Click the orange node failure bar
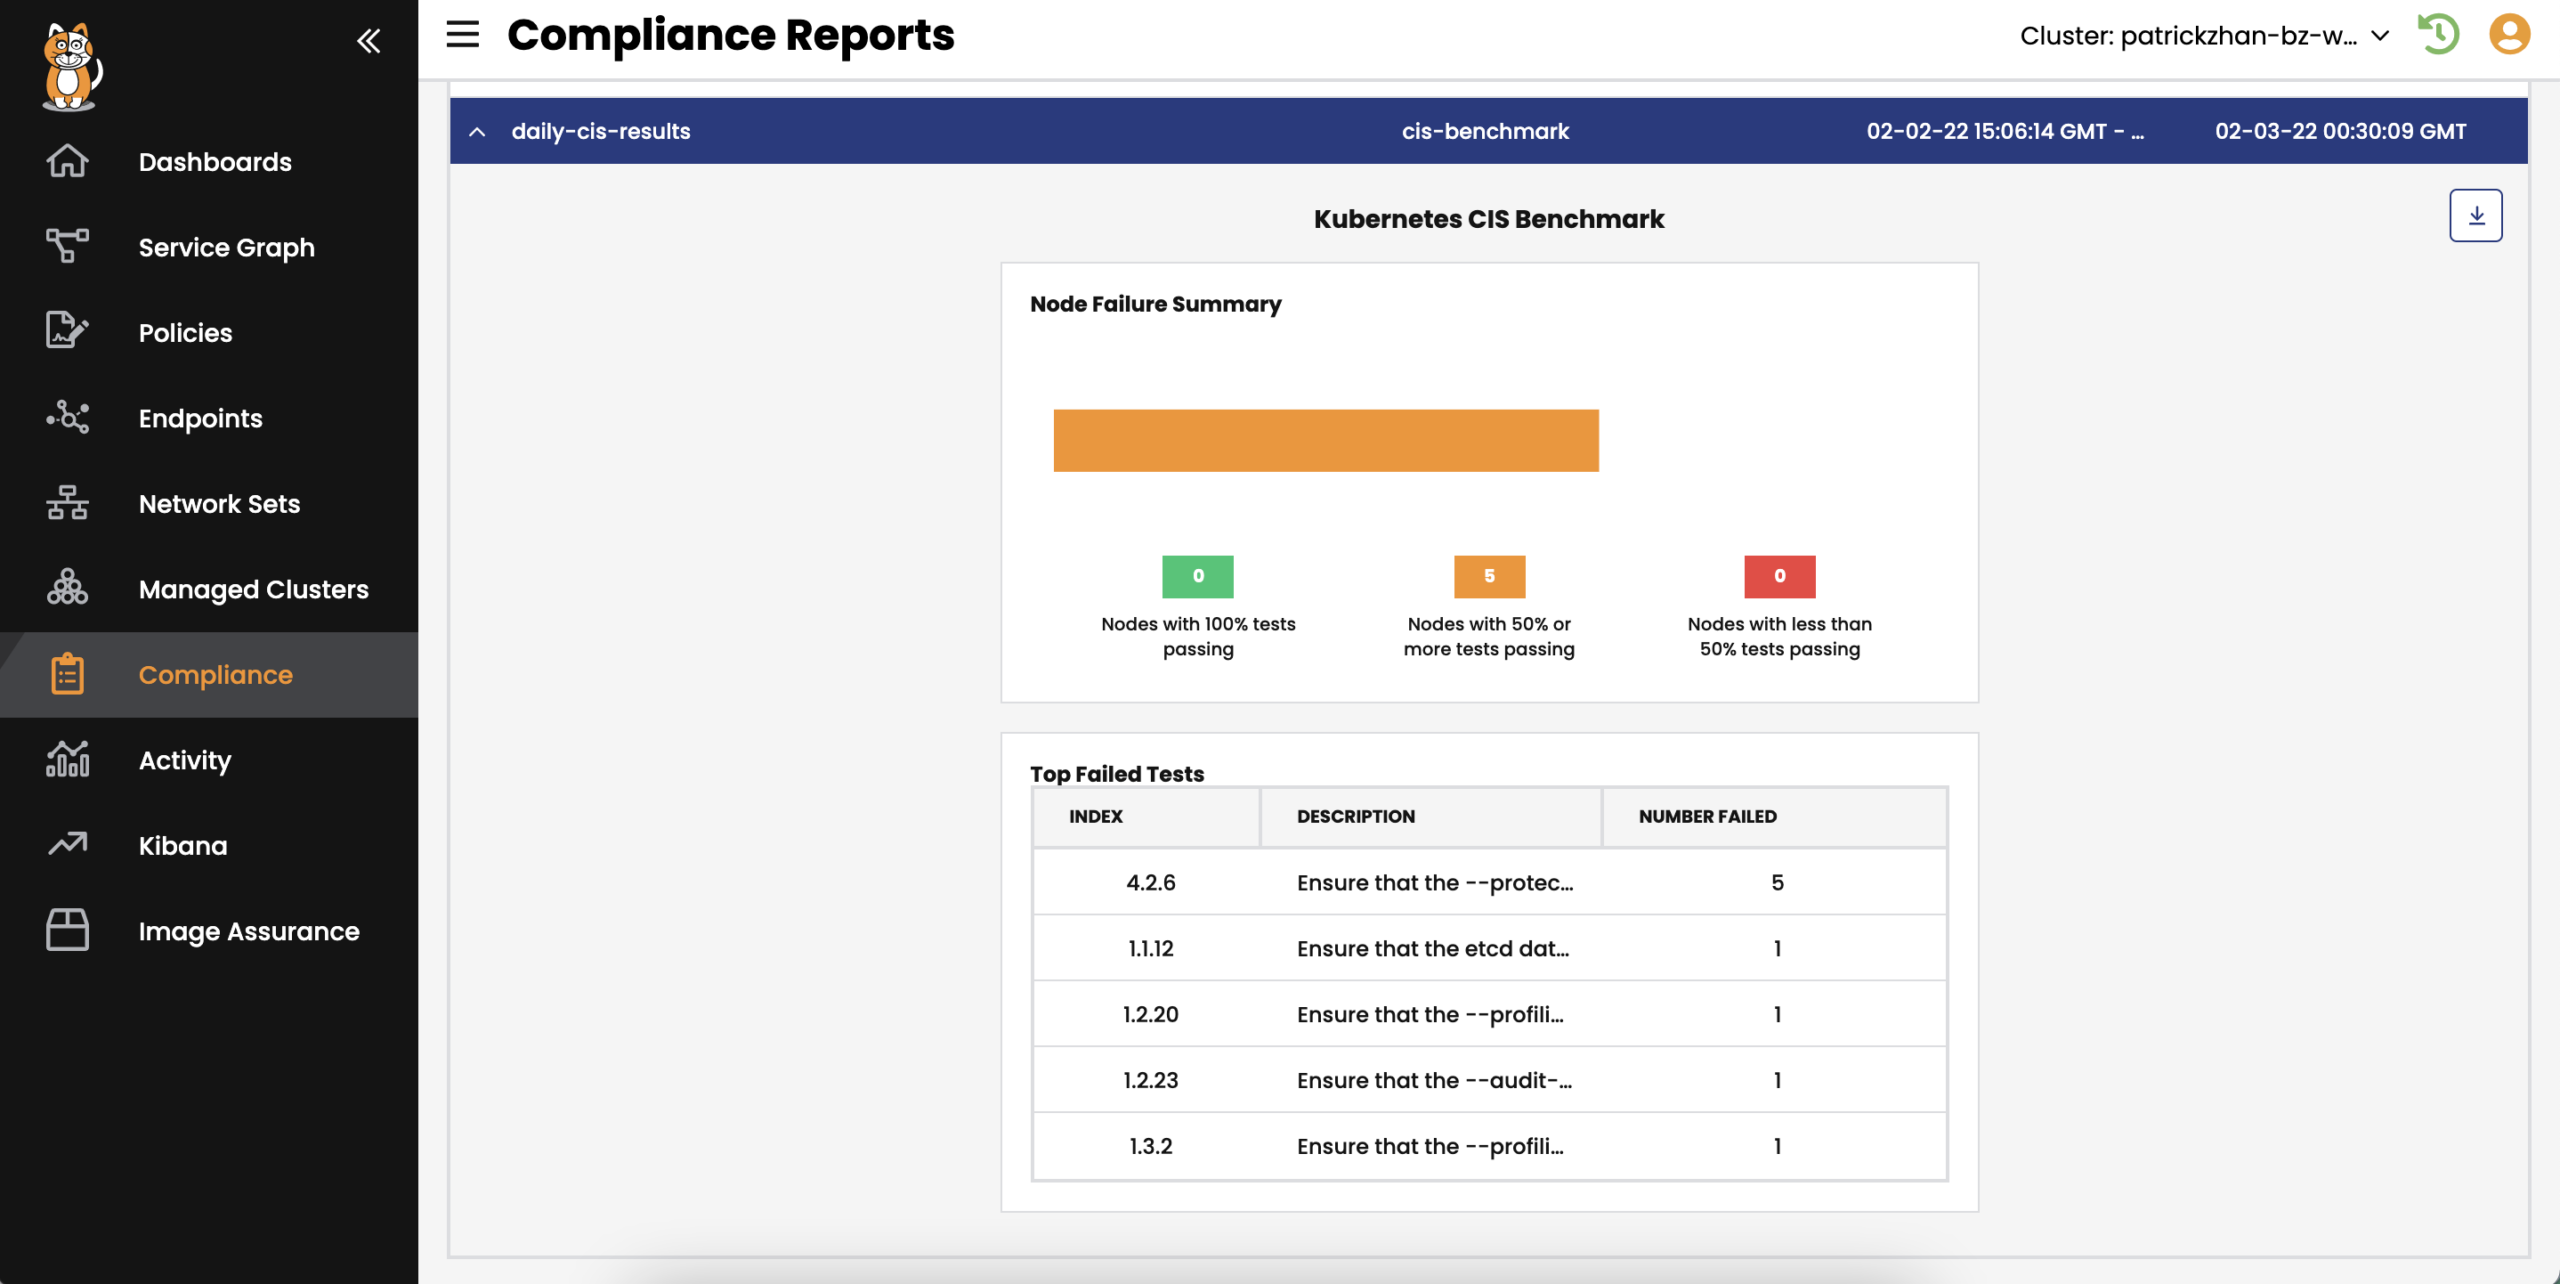2560x1284 pixels. point(1326,440)
